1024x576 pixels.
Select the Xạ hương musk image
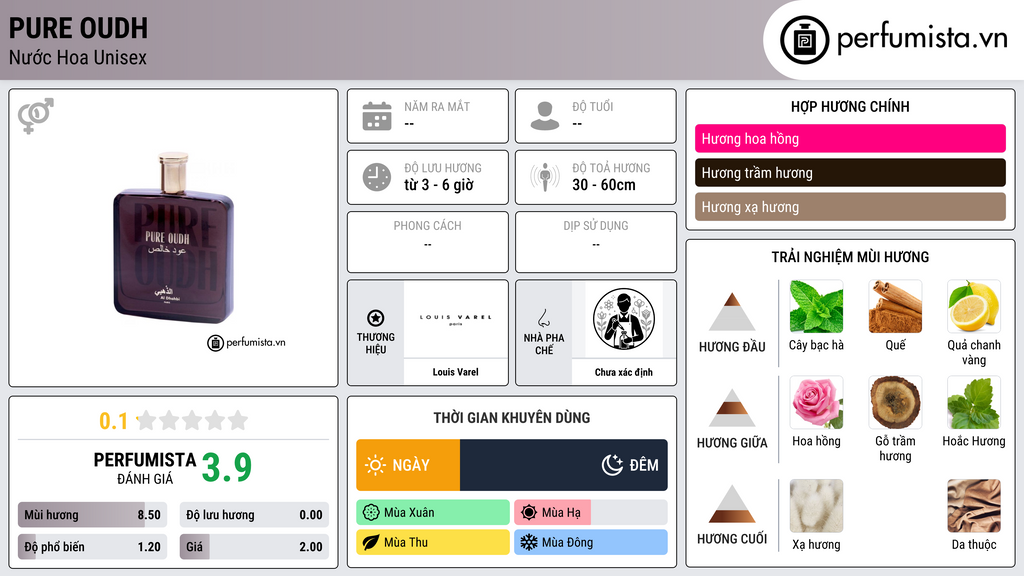pyautogui.click(x=816, y=506)
